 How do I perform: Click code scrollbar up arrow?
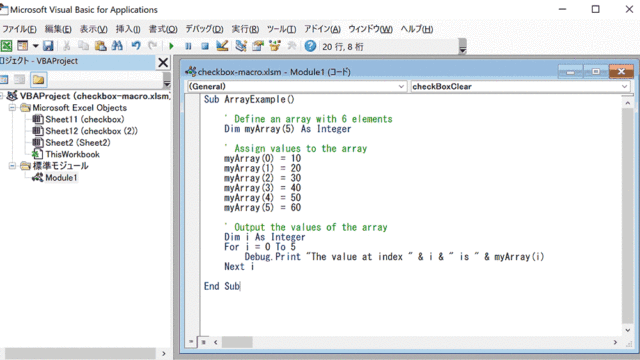click(628, 103)
